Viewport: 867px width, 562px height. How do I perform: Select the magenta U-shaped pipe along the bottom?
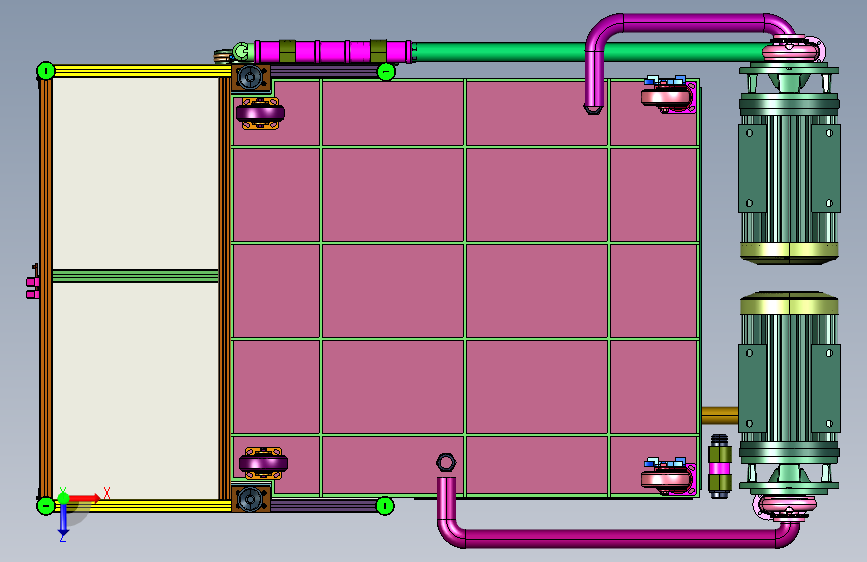[617, 537]
